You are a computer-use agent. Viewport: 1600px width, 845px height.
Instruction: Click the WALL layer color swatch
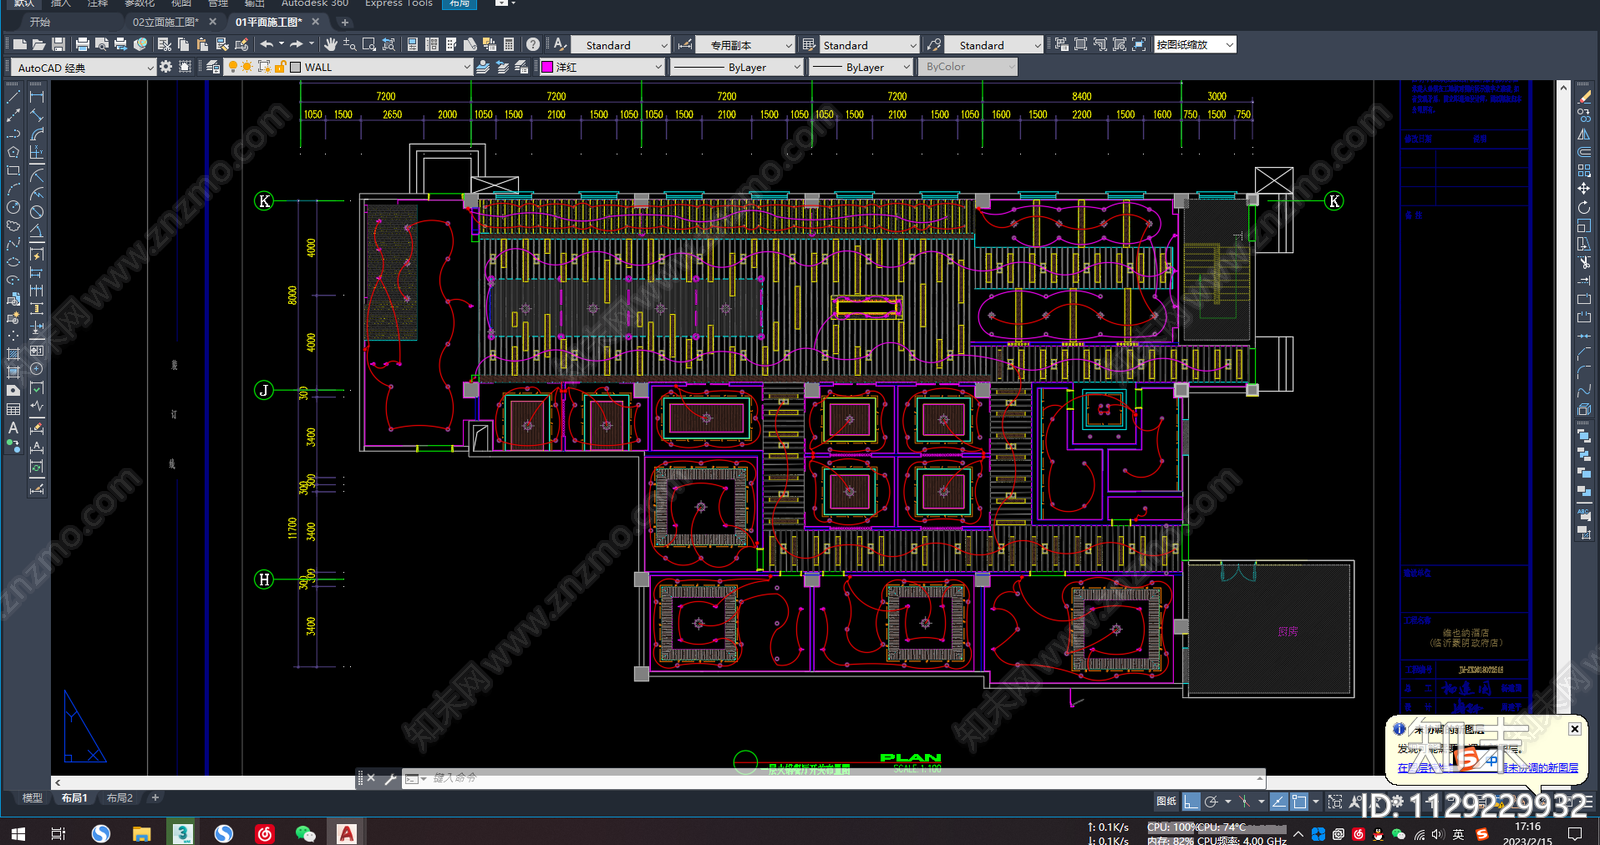tap(296, 67)
